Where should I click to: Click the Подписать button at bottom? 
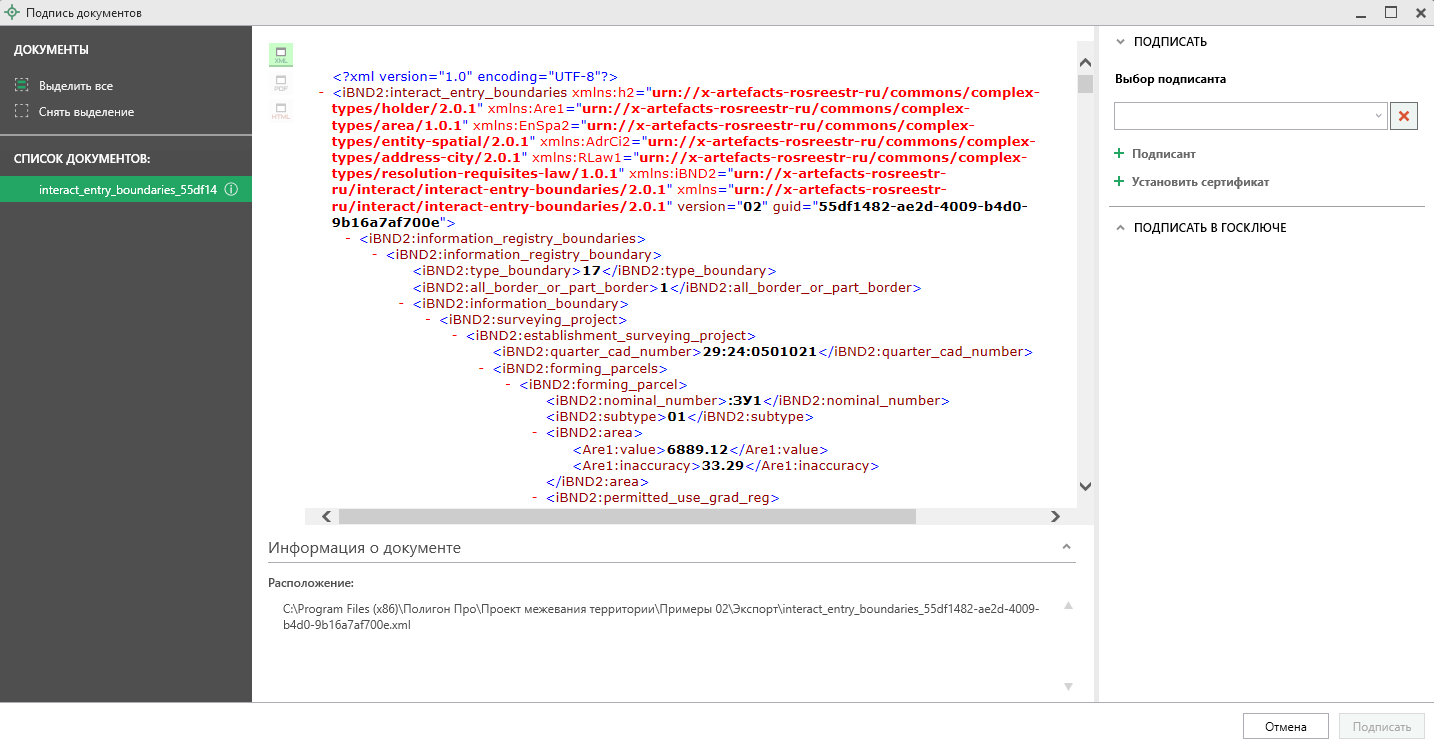[x=1381, y=727]
